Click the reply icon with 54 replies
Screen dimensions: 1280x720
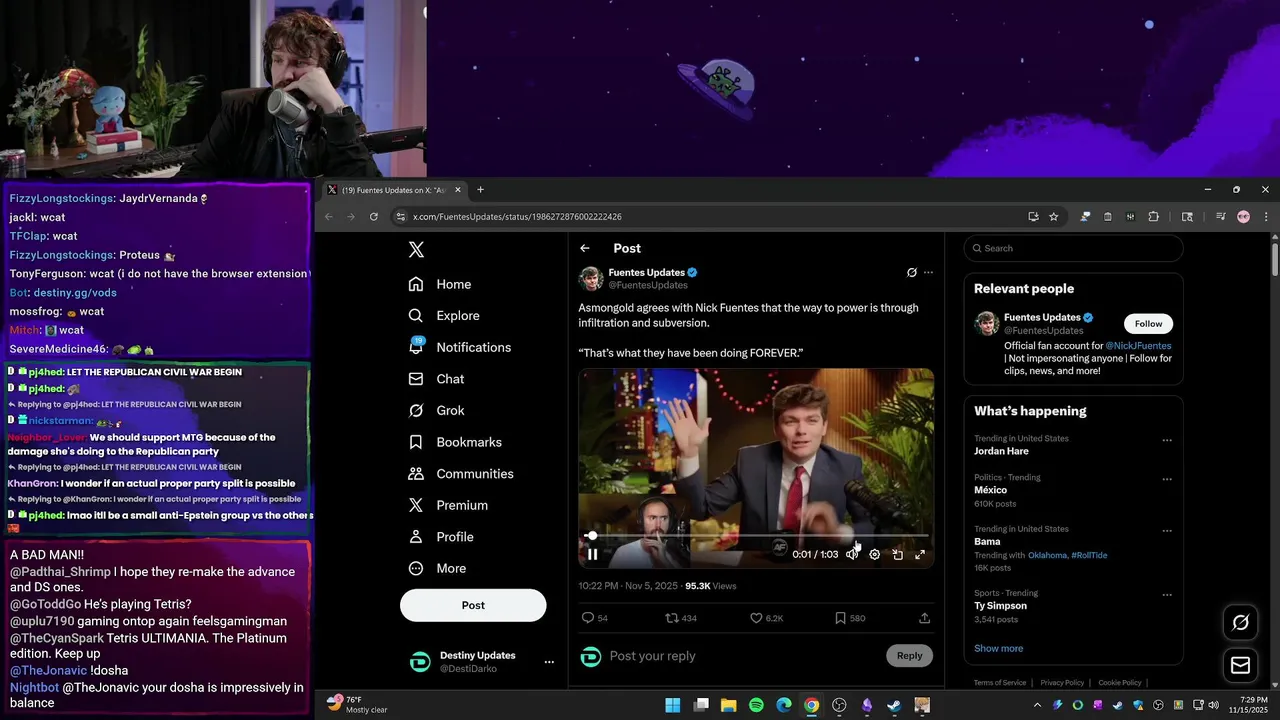click(588, 618)
